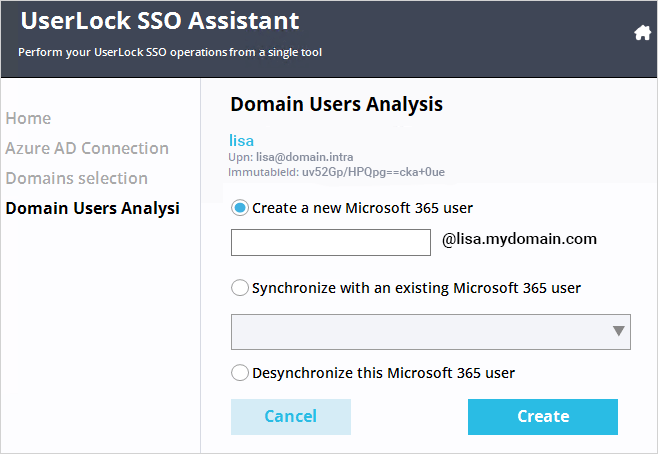The width and height of the screenshot is (658, 454).
Task: Choose the Synchronize with existing user radio button
Action: point(240,288)
